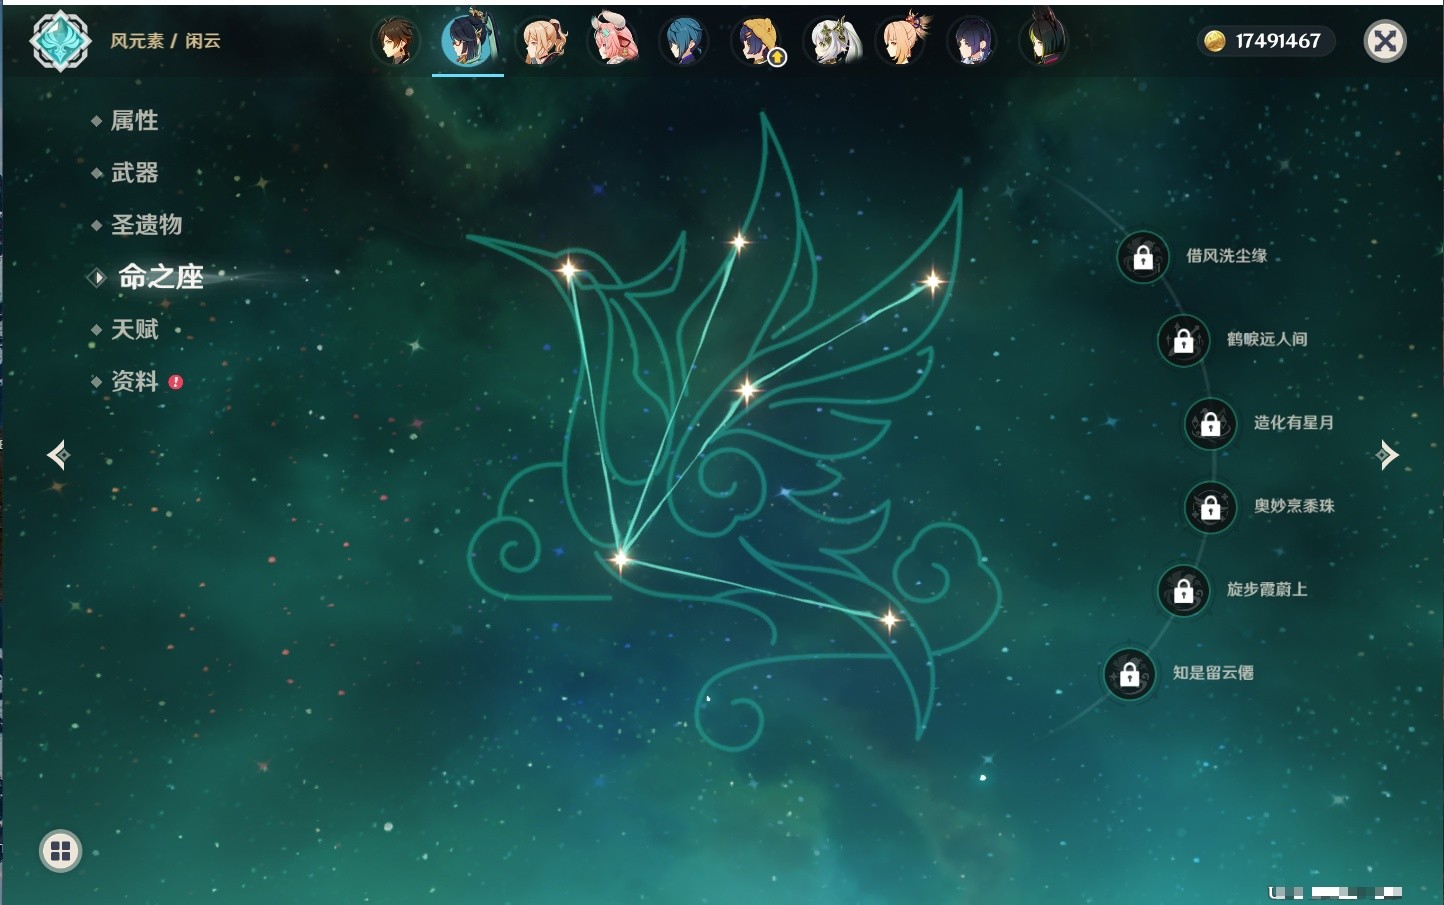Screen dimensions: 1444x905
Task: Click the locked 鹤唳远人间 constellation node
Action: pyautogui.click(x=1183, y=340)
